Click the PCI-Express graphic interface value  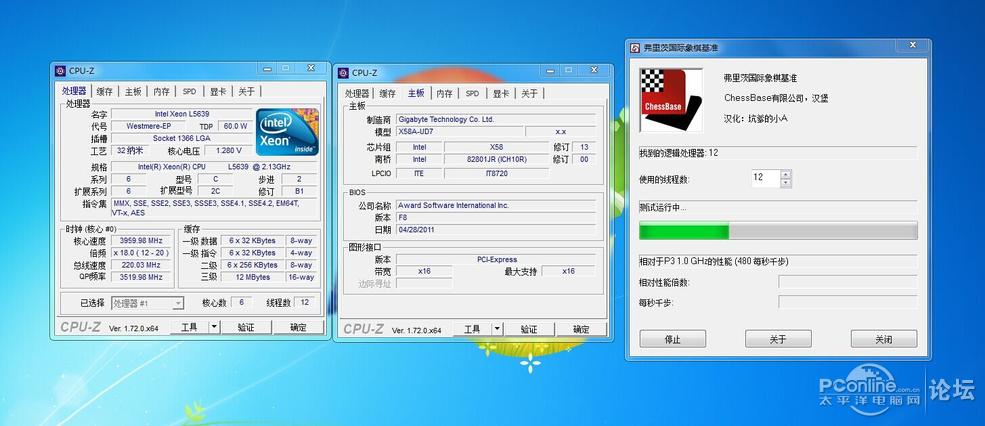pyautogui.click(x=496, y=259)
